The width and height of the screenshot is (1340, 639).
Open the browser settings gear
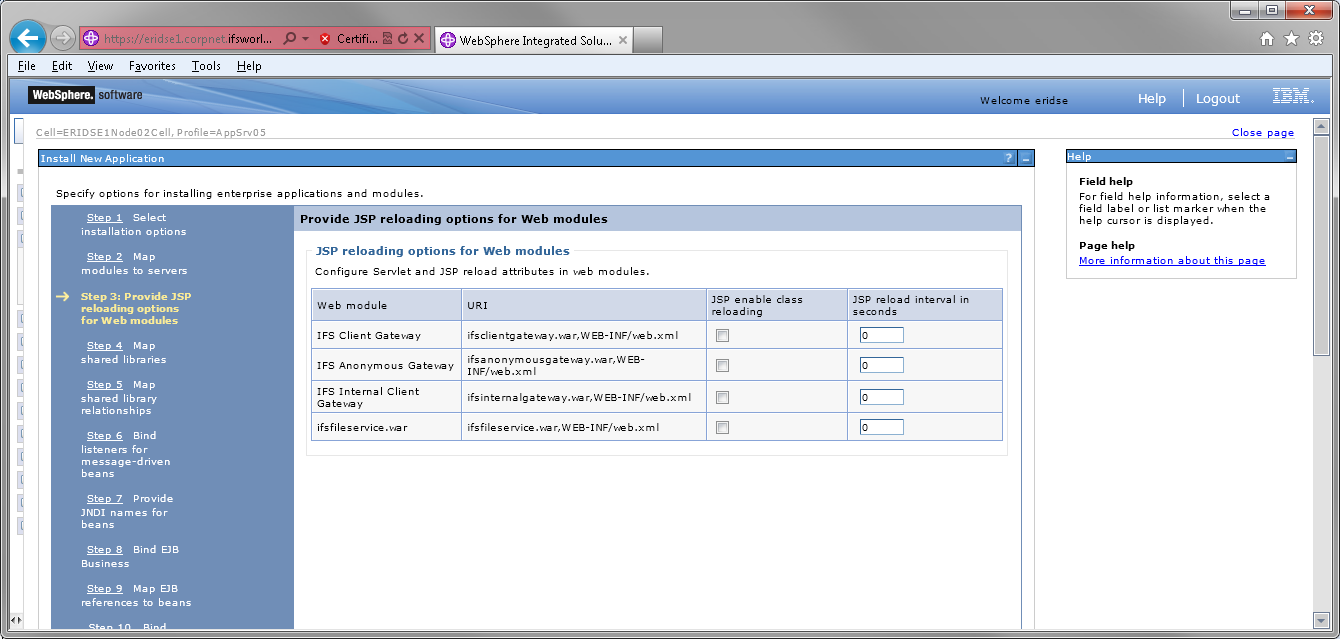(x=1315, y=39)
